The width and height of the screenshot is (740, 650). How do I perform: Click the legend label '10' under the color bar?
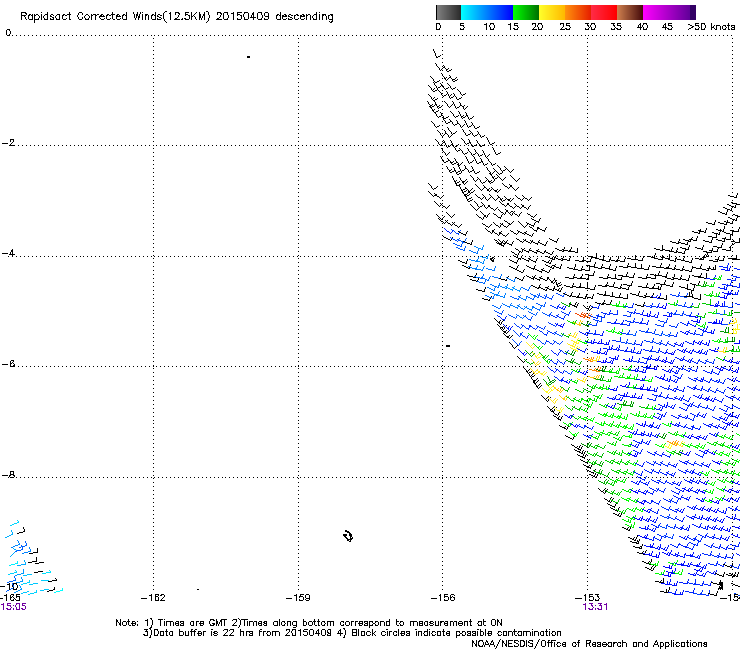(x=489, y=27)
